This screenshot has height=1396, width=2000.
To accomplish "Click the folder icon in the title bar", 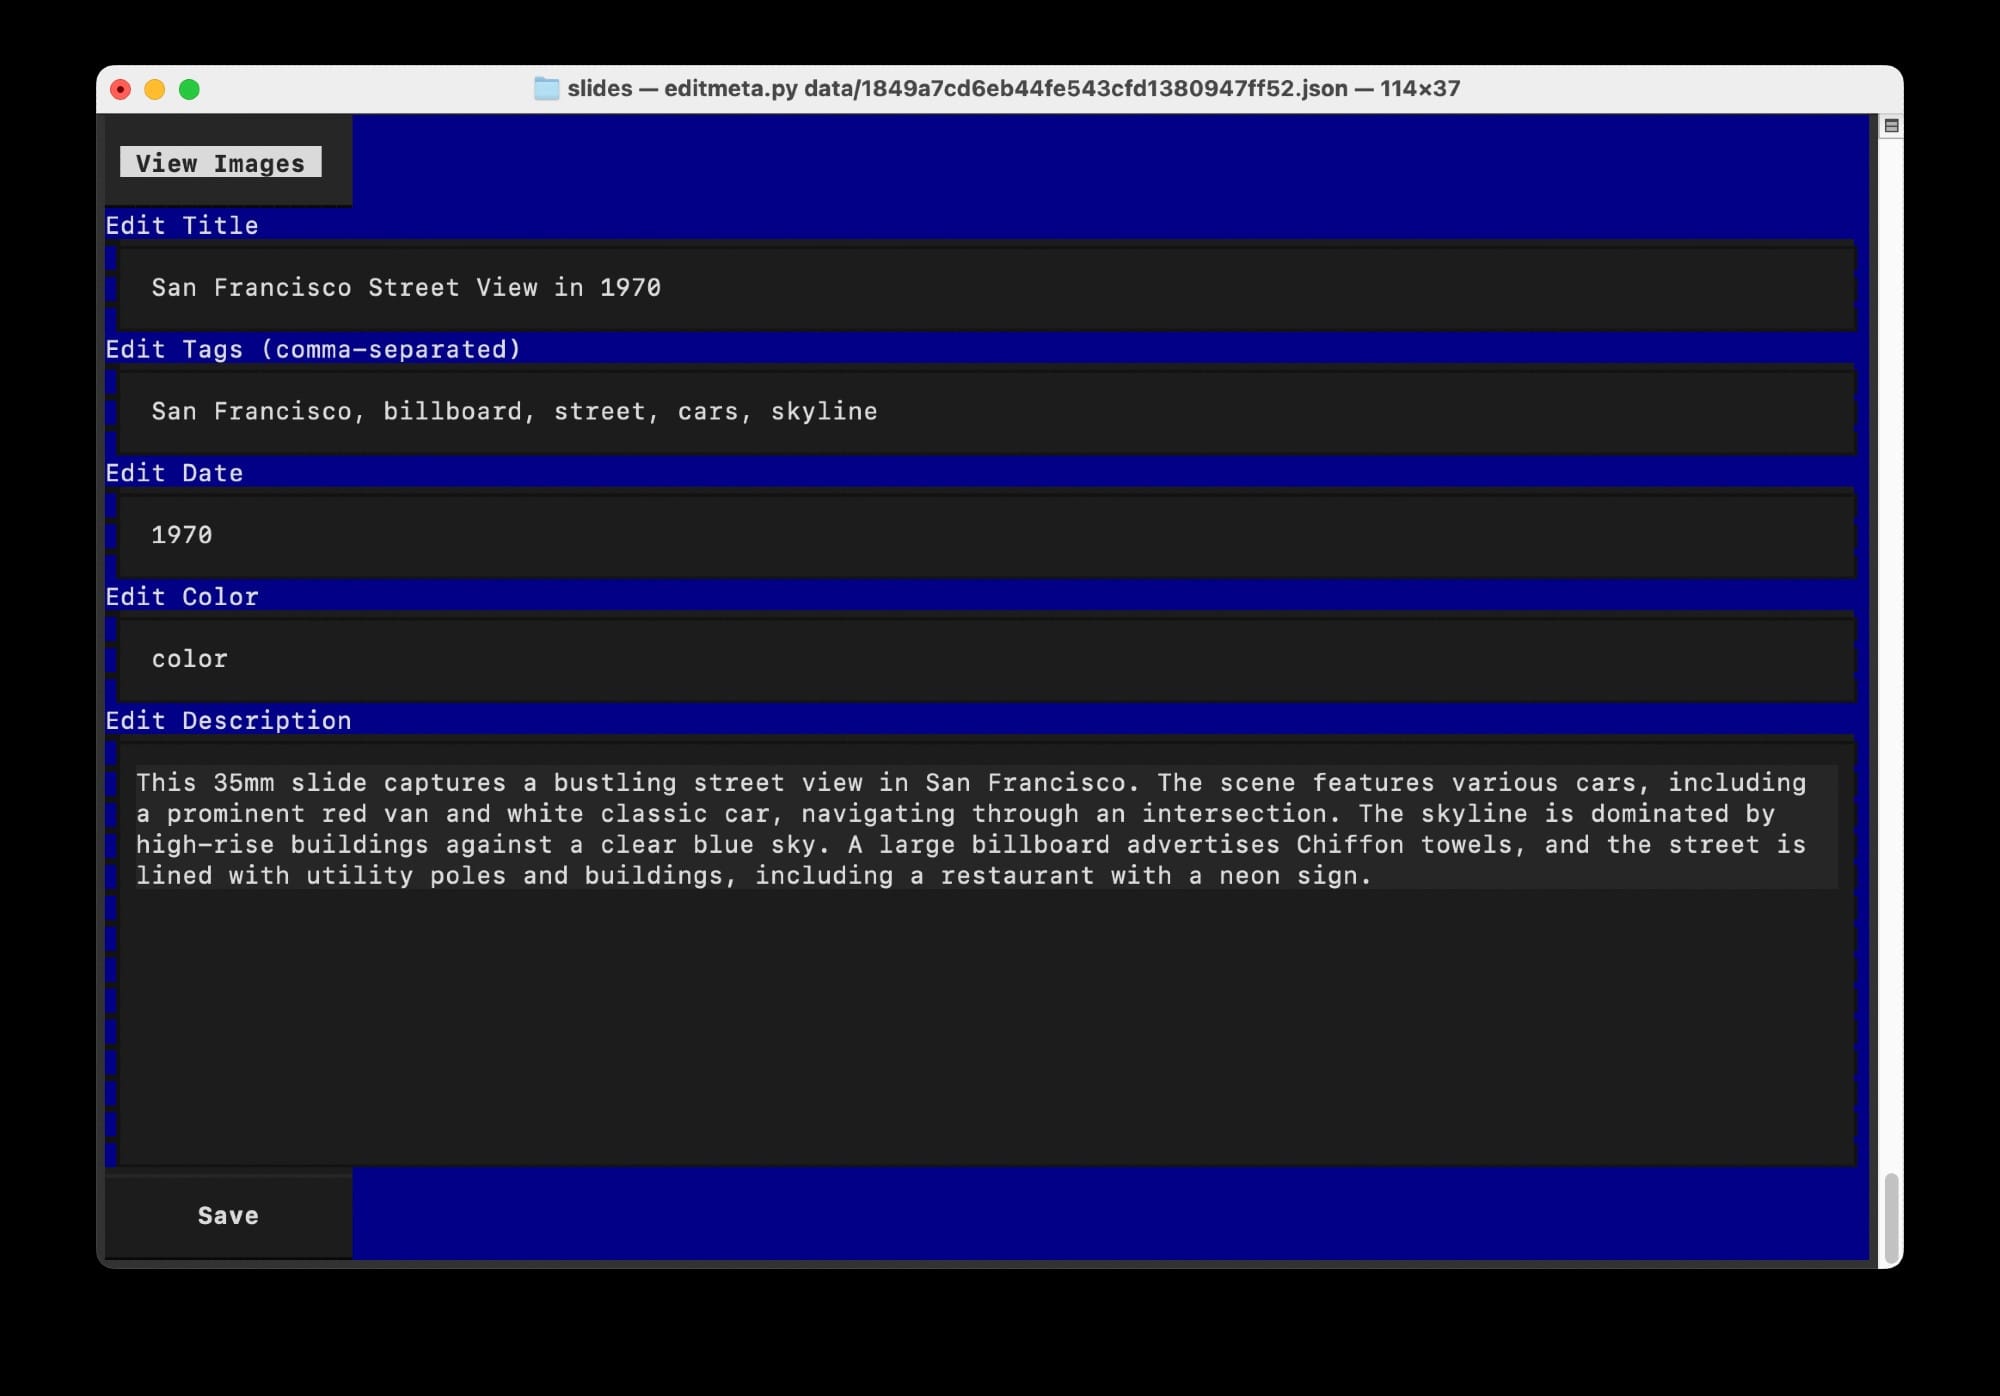I will click(547, 88).
